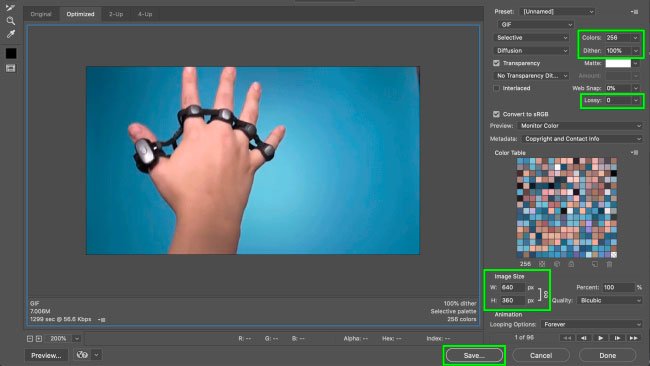This screenshot has width=650, height=366.
Task: Click the black eyedropper color swatch
Action: pyautogui.click(x=11, y=53)
